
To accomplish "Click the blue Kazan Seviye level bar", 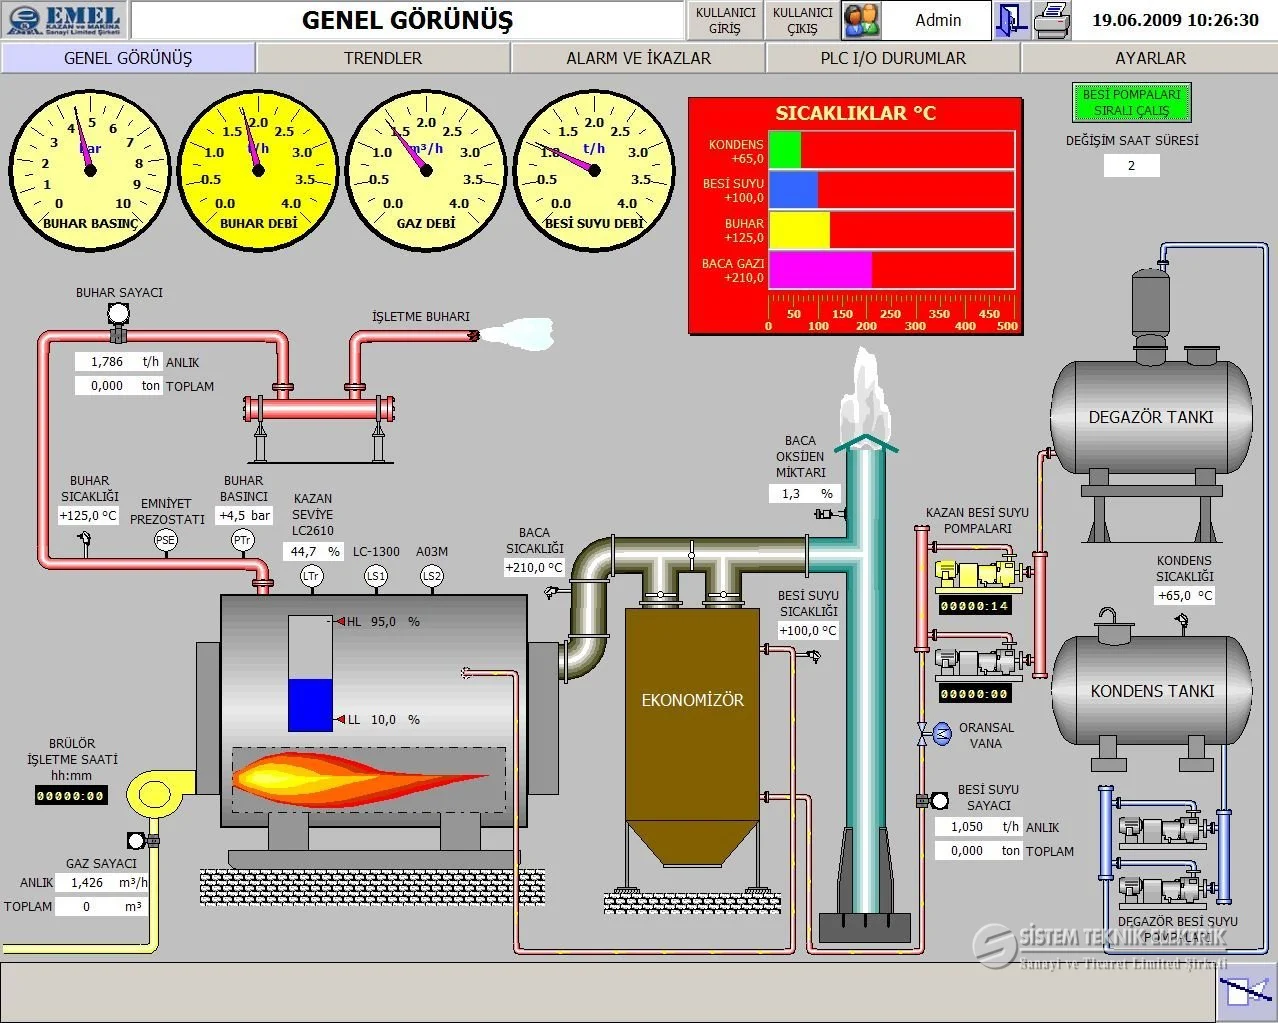I will pyautogui.click(x=310, y=706).
